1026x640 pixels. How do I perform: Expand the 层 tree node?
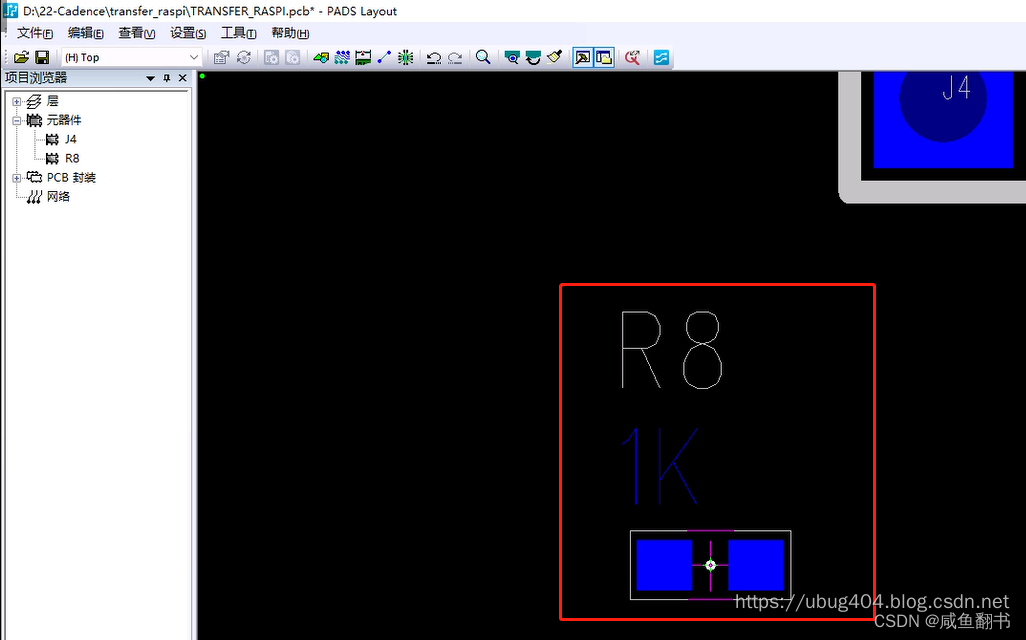tap(17, 101)
